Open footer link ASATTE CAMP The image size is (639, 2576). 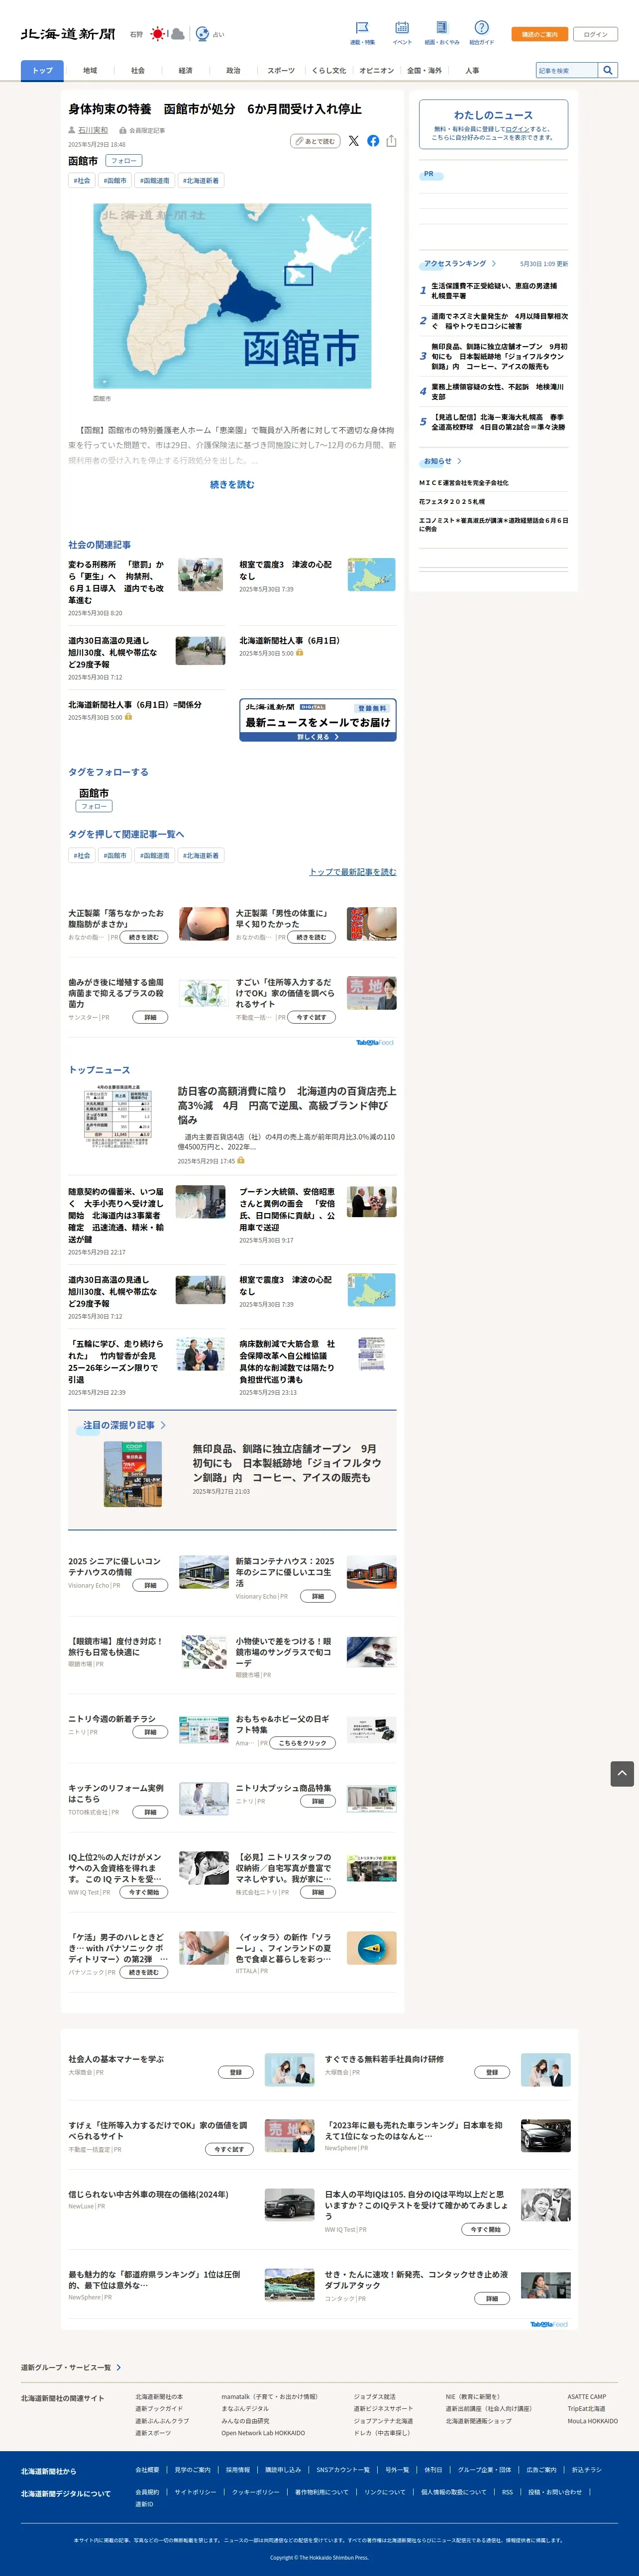(x=587, y=2397)
